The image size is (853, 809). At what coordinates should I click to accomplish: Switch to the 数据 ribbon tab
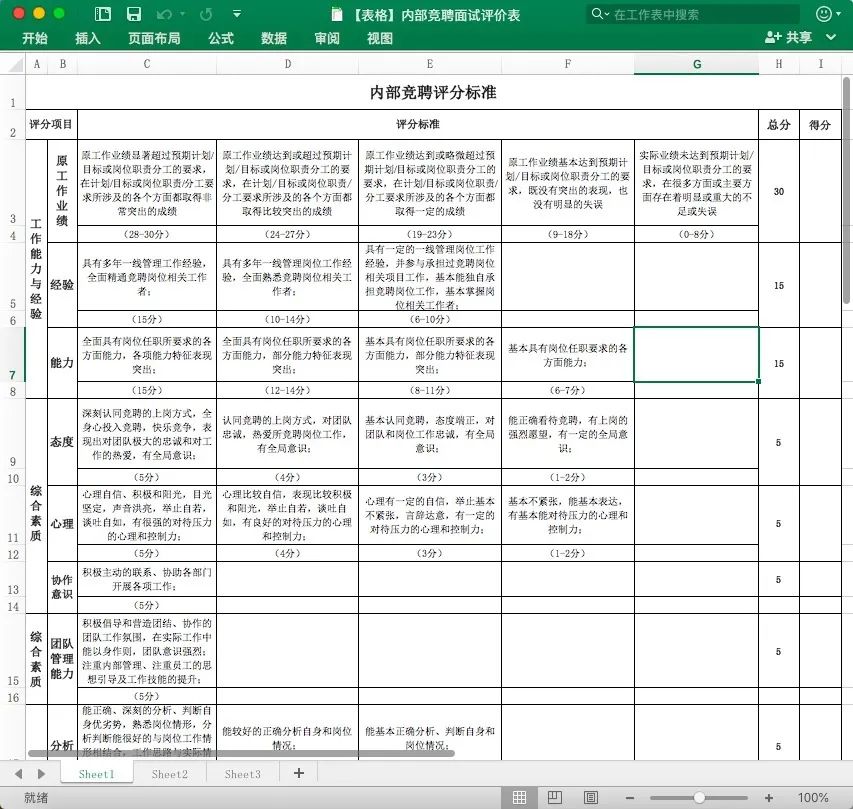(x=273, y=37)
